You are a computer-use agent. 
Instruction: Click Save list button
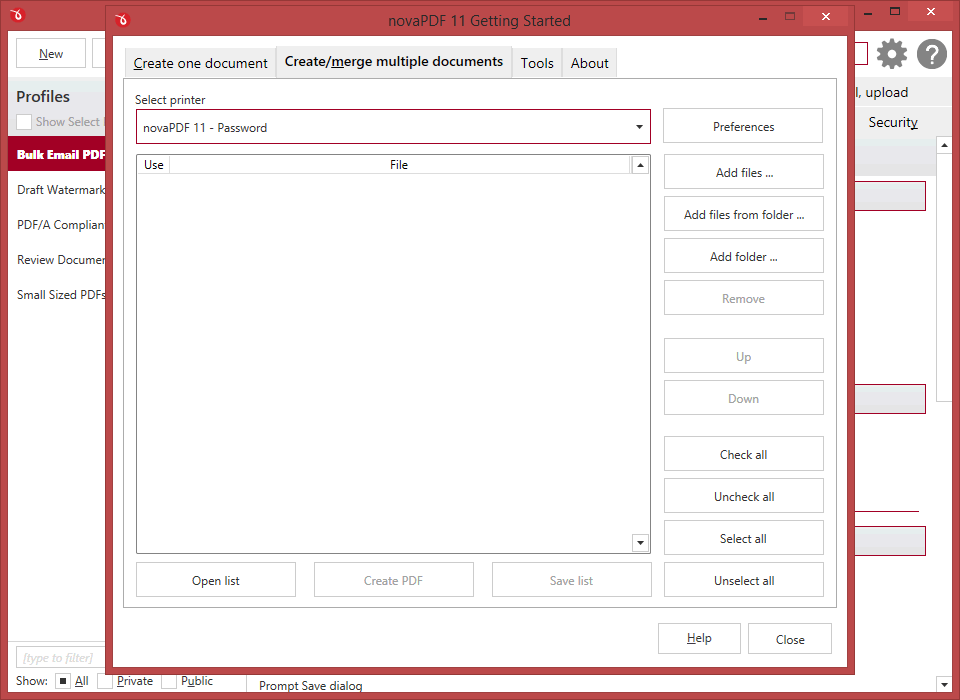[x=571, y=580]
